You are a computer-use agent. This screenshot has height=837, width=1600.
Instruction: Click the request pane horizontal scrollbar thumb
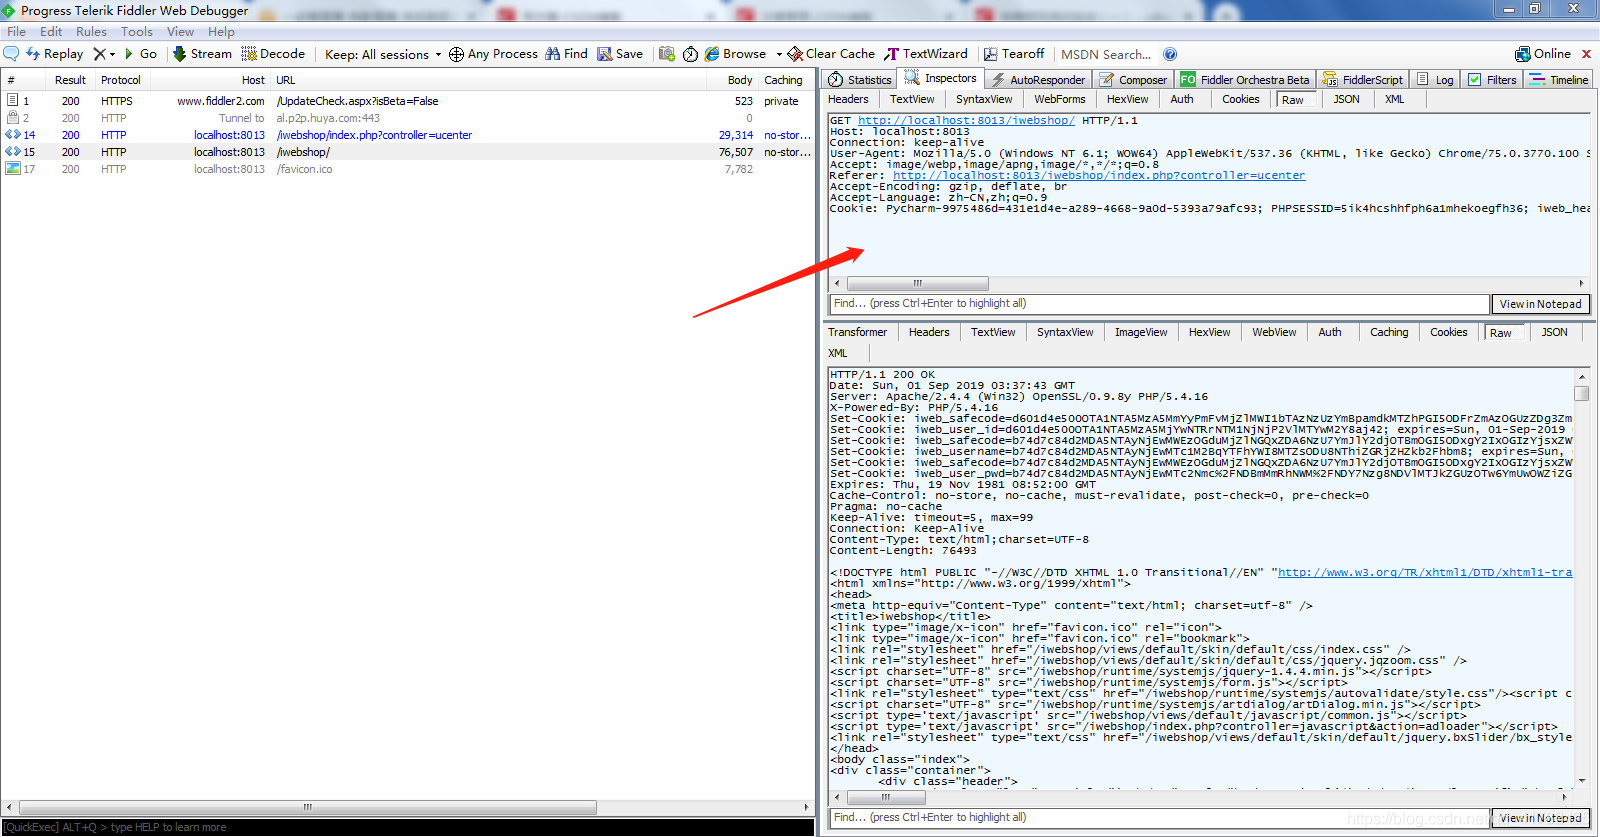[918, 284]
